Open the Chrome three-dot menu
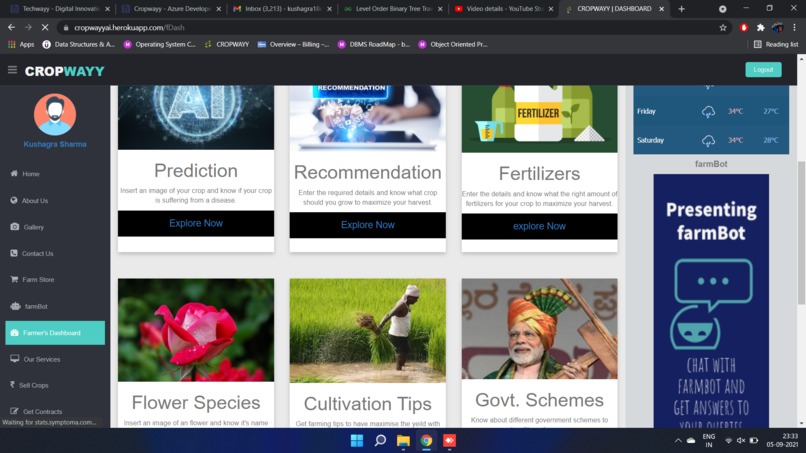 pos(795,27)
